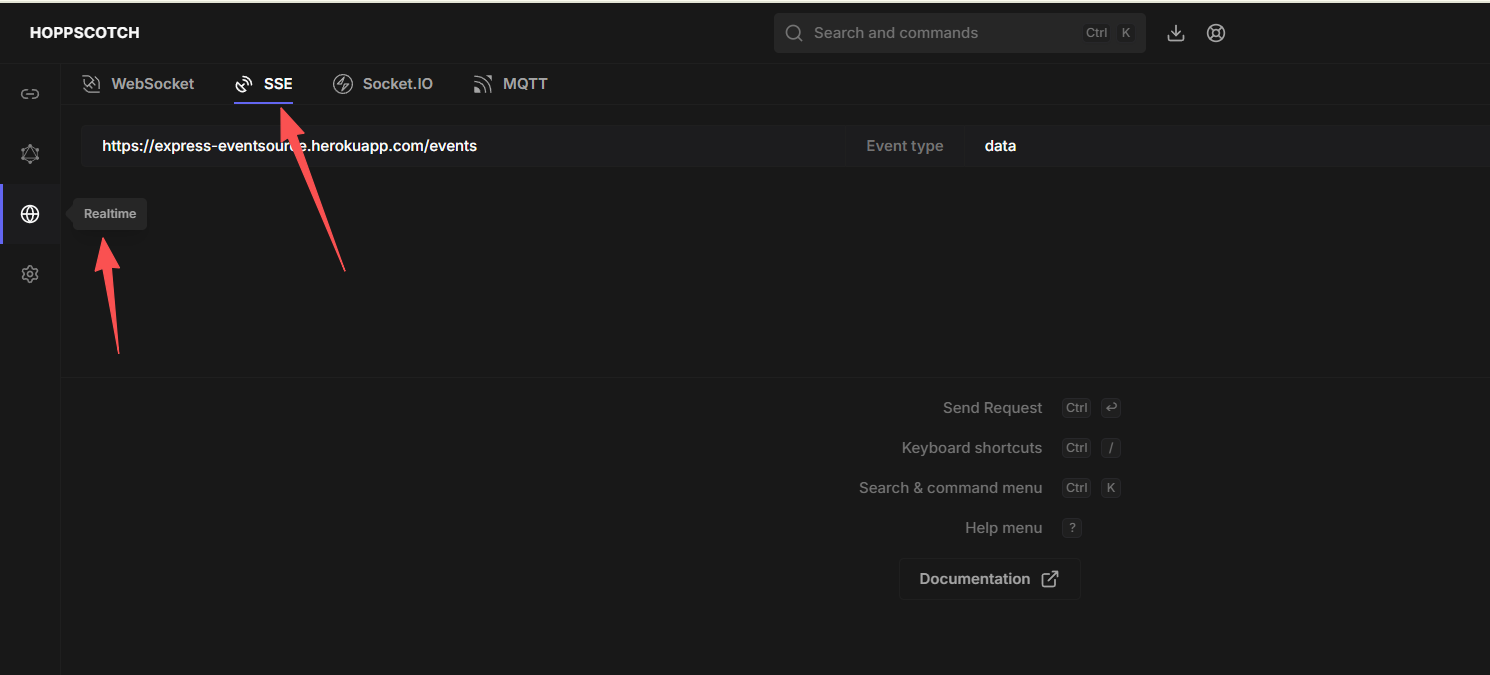Open the REST link icon in sidebar
This screenshot has height=675, width=1490.
(30, 94)
